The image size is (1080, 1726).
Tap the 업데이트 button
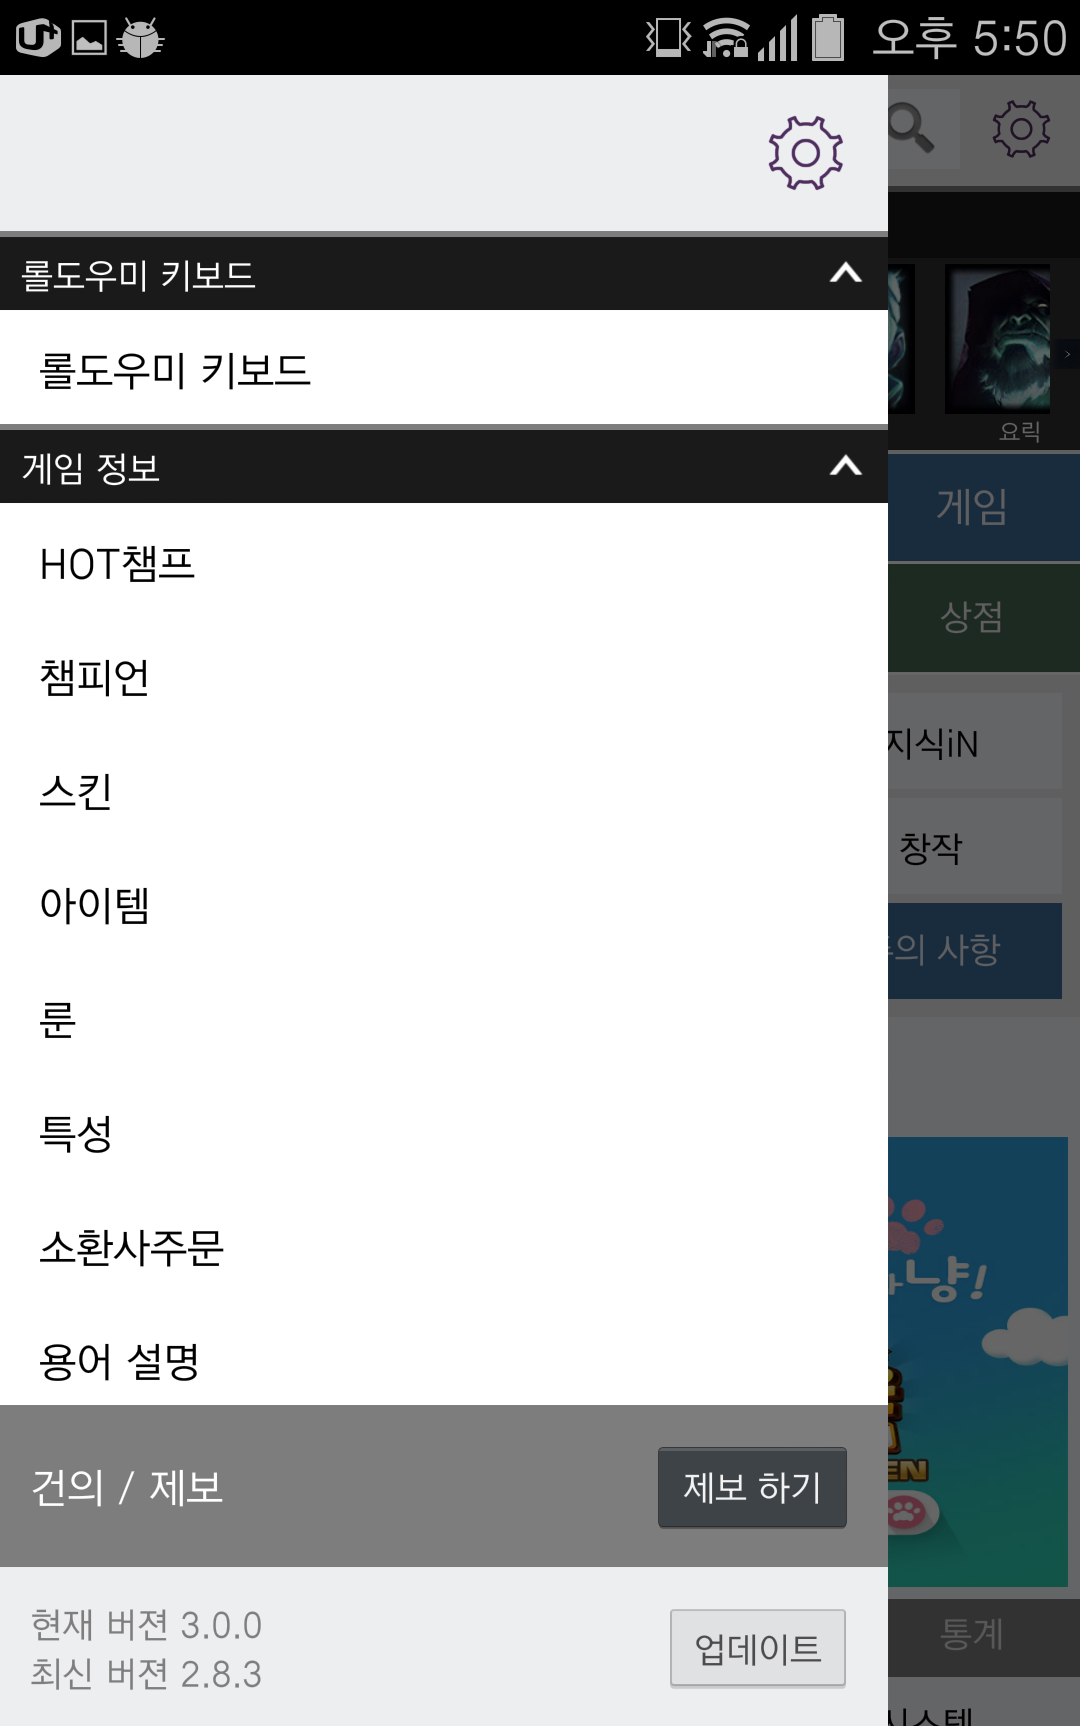point(758,1648)
